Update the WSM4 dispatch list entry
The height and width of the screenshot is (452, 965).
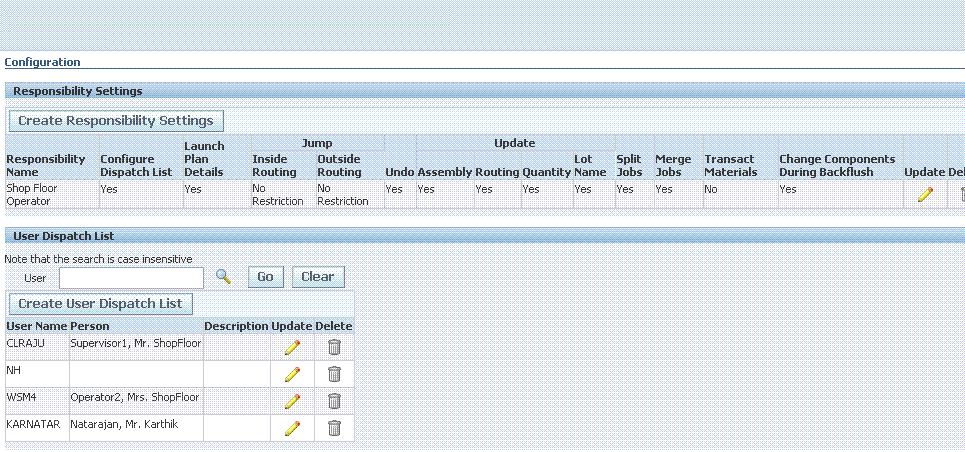pyautogui.click(x=292, y=401)
